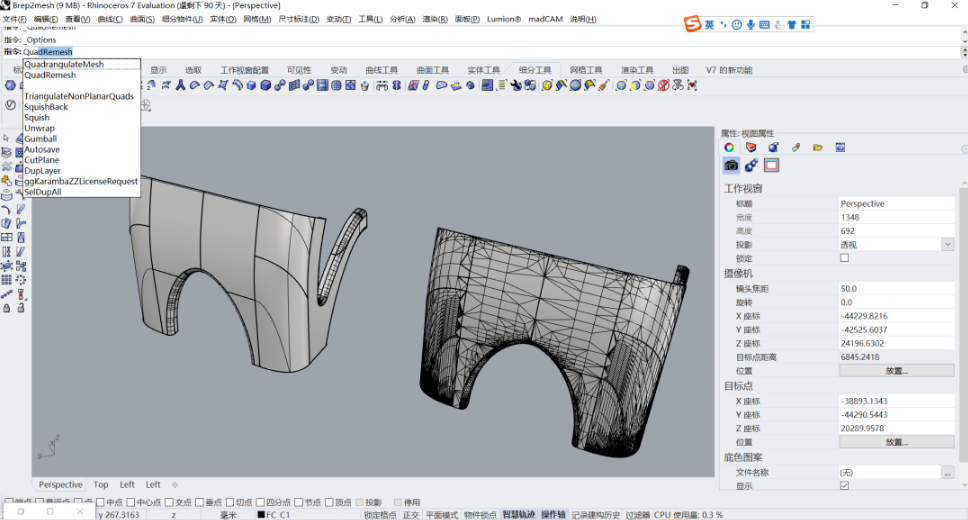Click the black FC C1 layer color swatch
Image resolution: width=968 pixels, height=520 pixels.
click(261, 514)
